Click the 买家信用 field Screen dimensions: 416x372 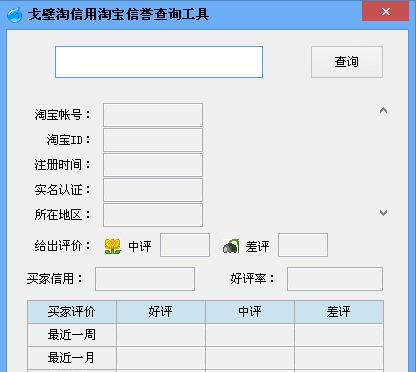[x=145, y=279]
